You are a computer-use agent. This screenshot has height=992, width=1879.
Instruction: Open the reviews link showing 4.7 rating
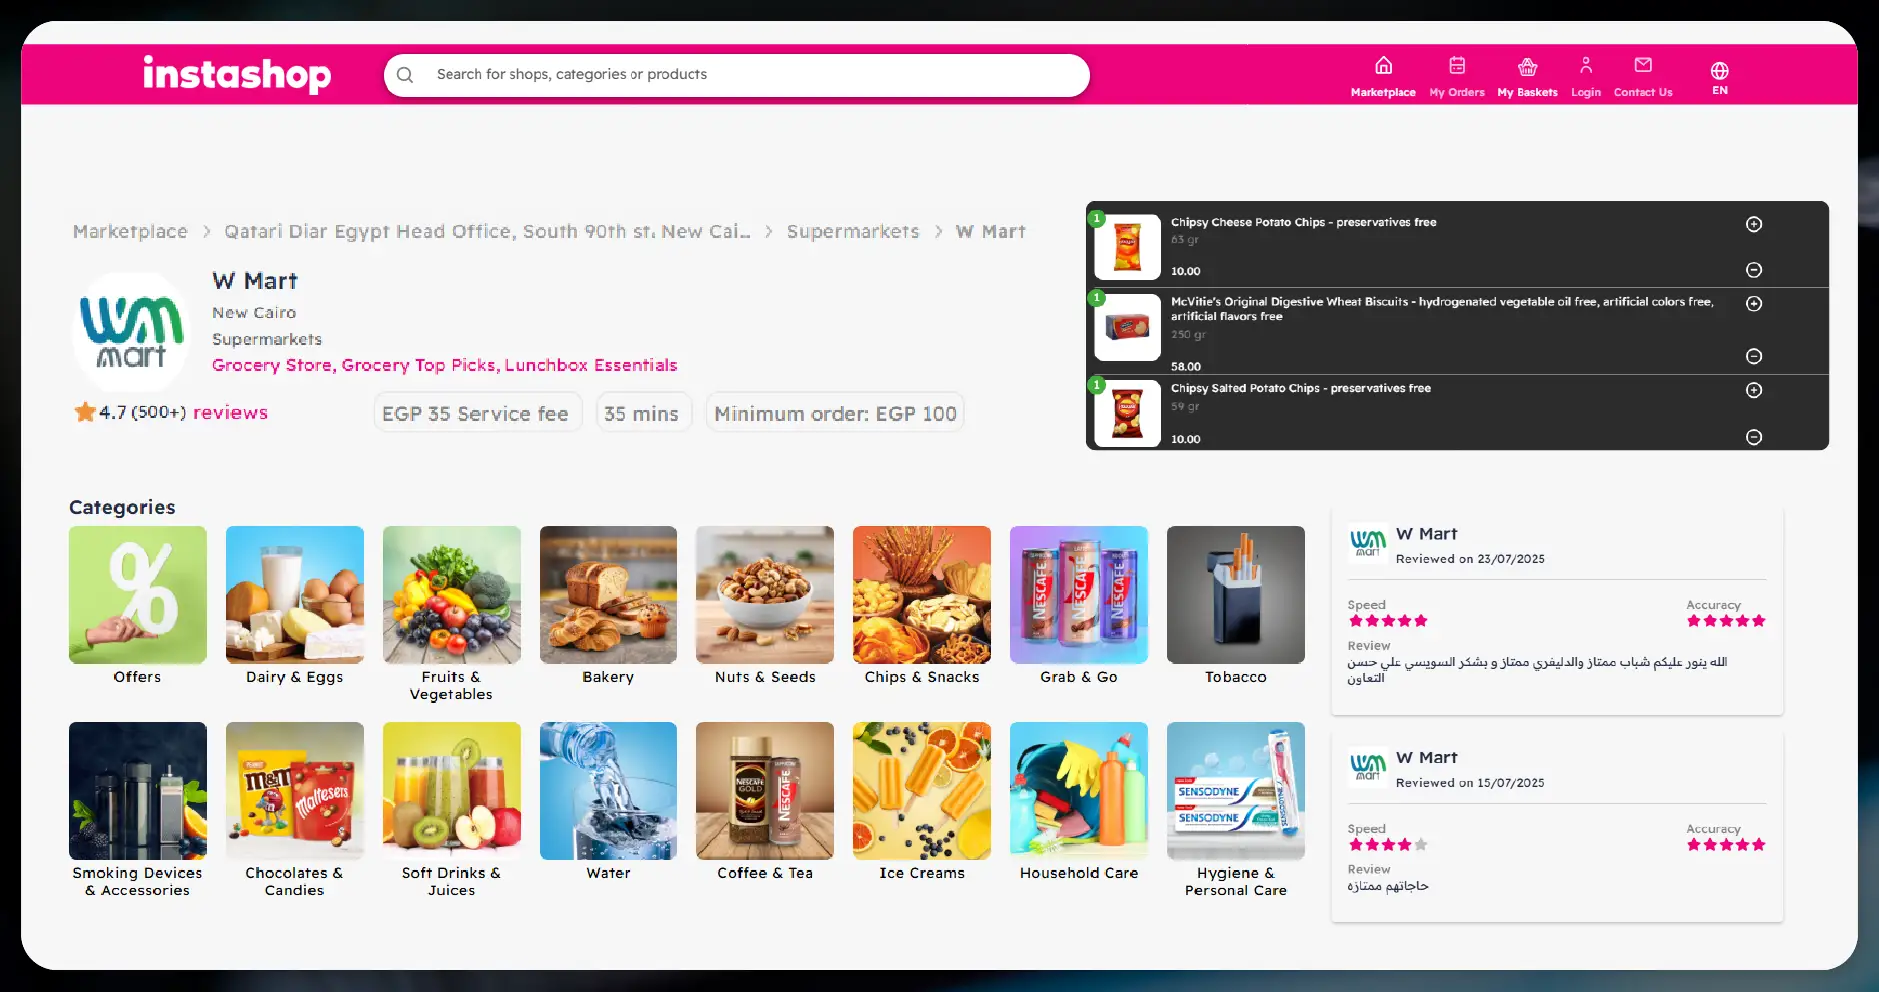[229, 411]
